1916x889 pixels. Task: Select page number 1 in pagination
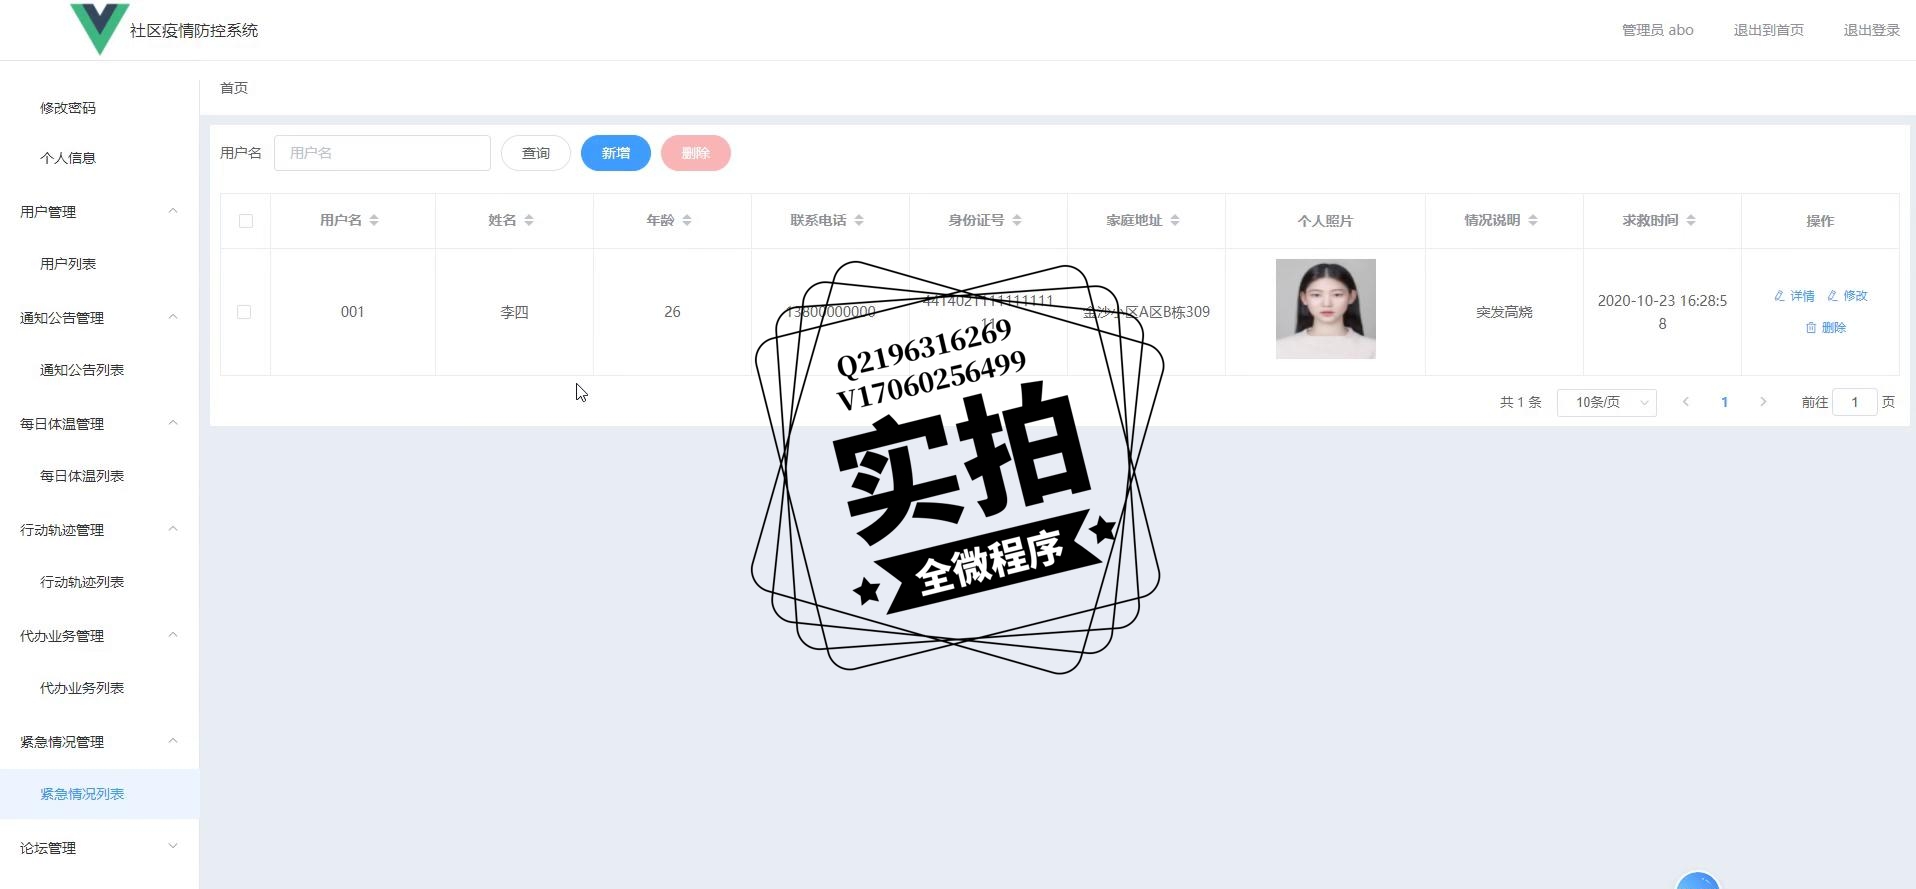tap(1724, 402)
